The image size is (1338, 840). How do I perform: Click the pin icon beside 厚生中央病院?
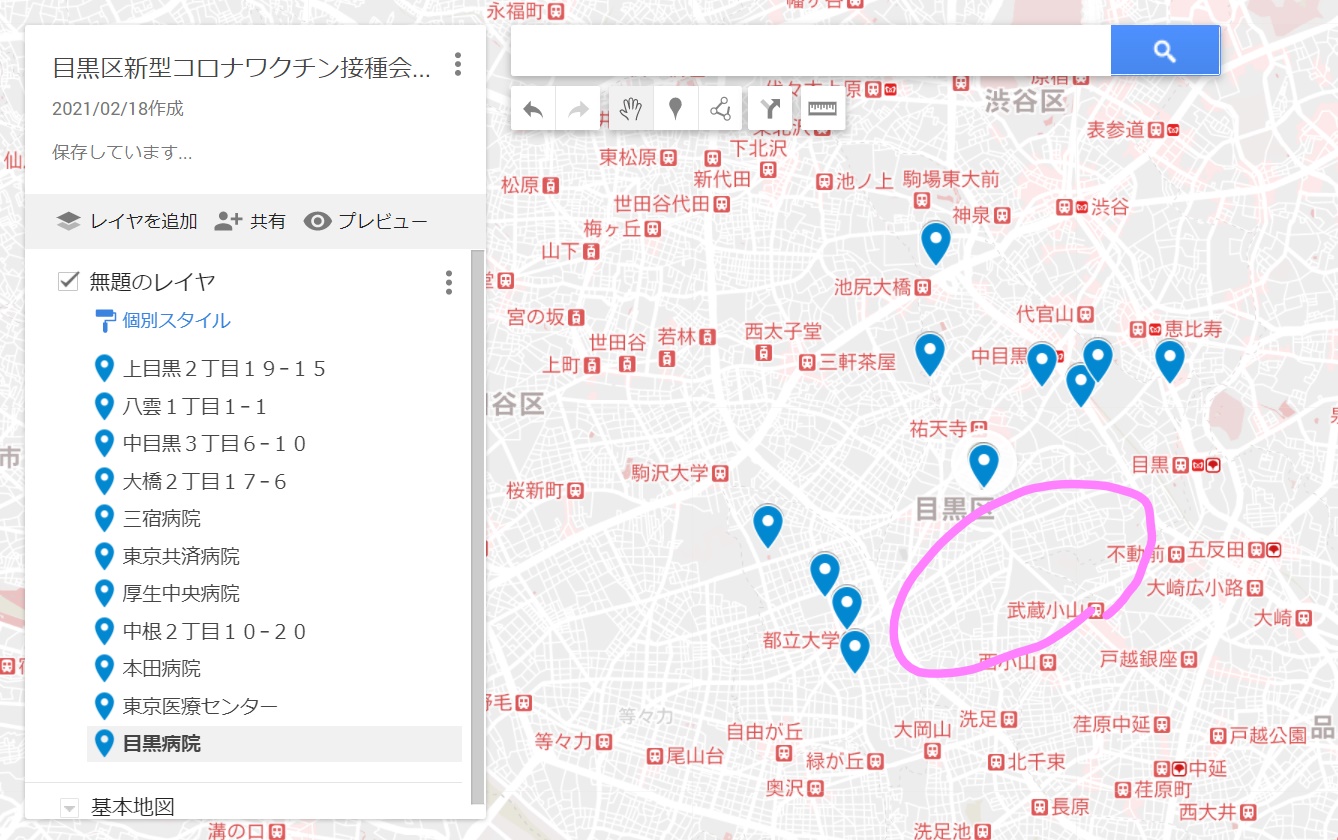(x=104, y=593)
